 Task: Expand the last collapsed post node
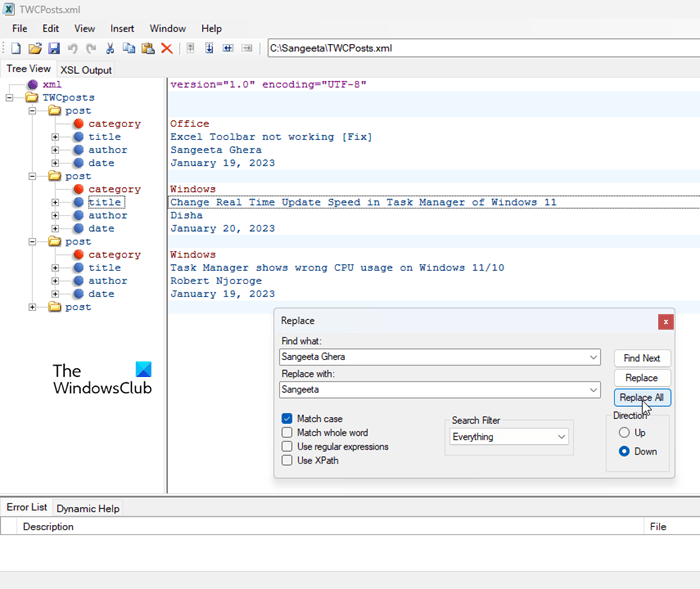coord(32,307)
